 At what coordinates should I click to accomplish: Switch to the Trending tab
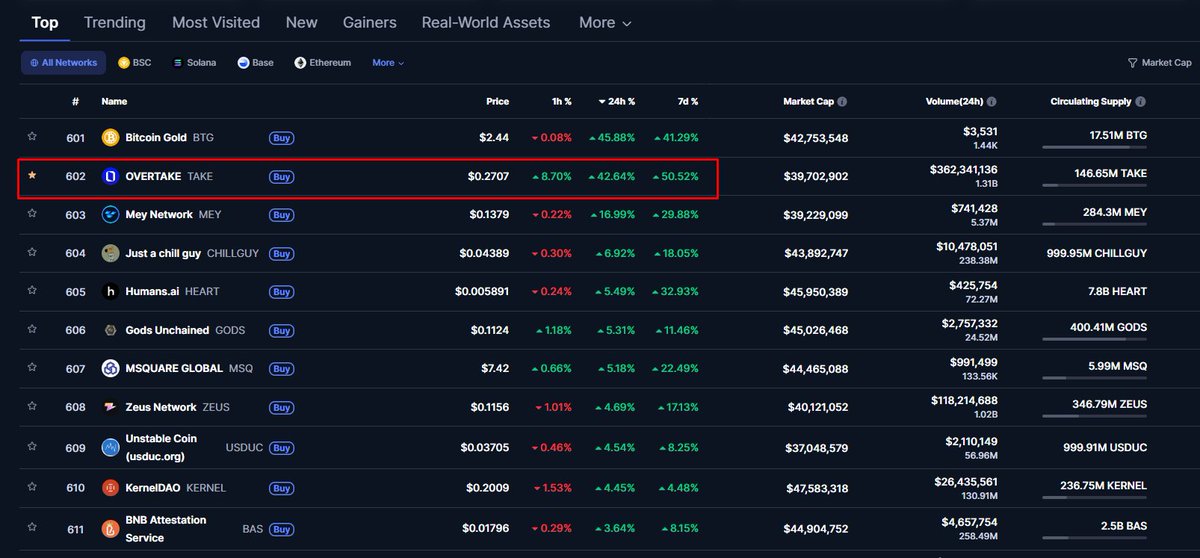point(115,22)
